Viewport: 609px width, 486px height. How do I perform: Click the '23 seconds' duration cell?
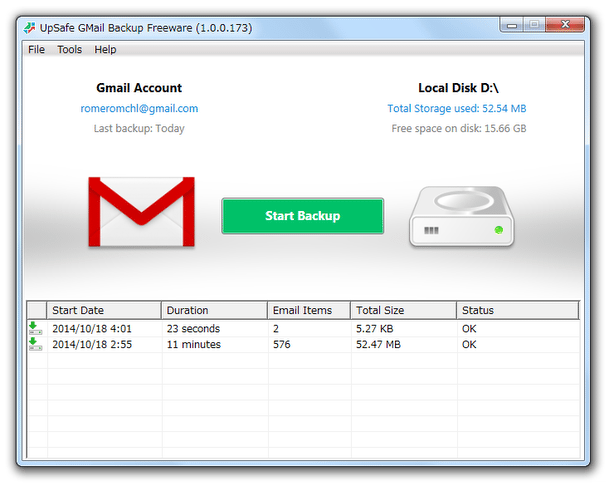click(x=193, y=329)
